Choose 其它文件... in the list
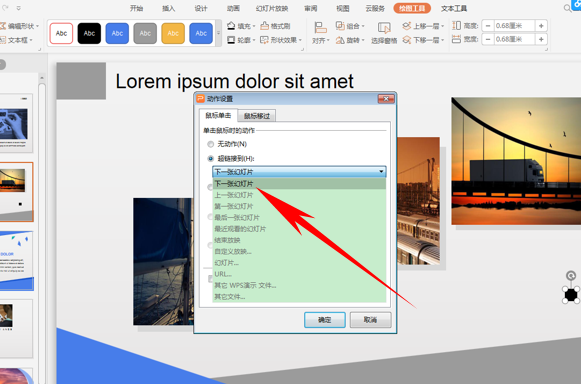The image size is (582, 384). coord(299,297)
